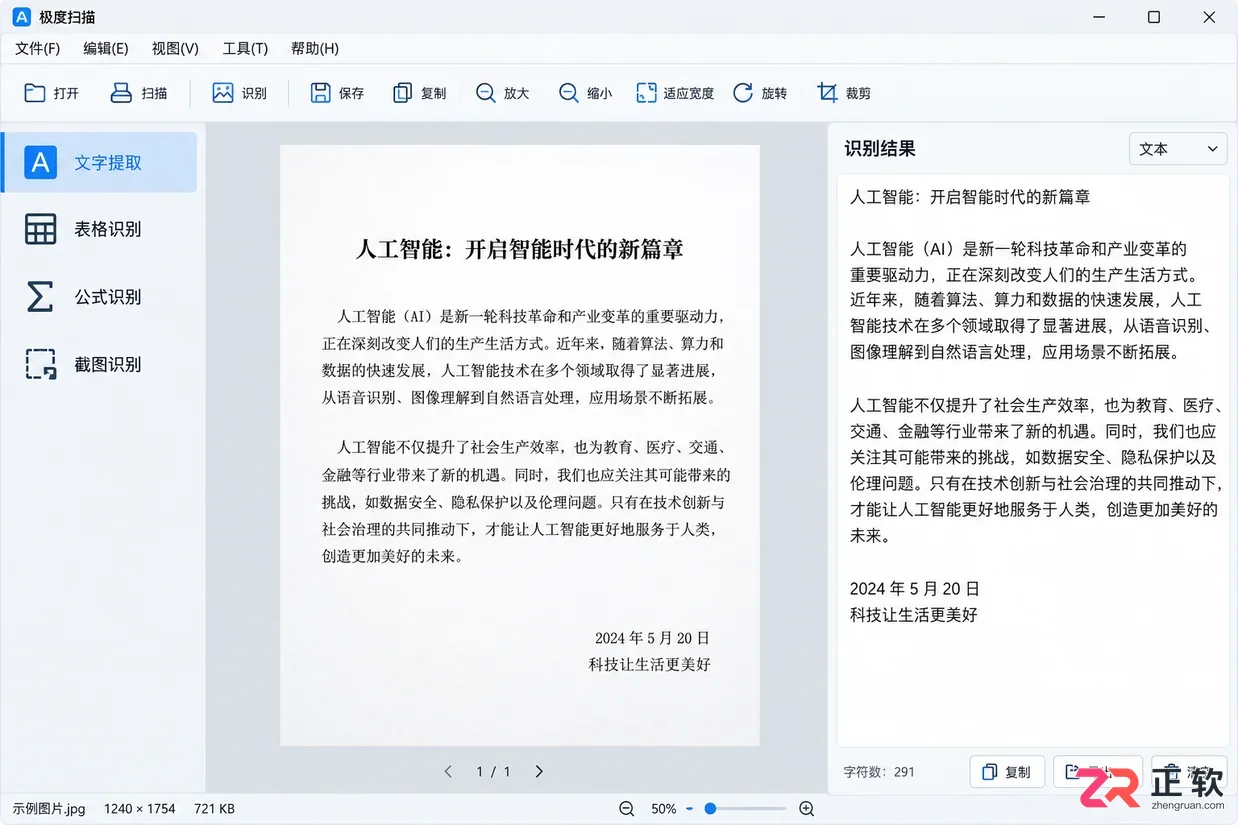Click the zoom-out magnifier in status bar
Image resolution: width=1238 pixels, height=825 pixels.
tap(627, 808)
